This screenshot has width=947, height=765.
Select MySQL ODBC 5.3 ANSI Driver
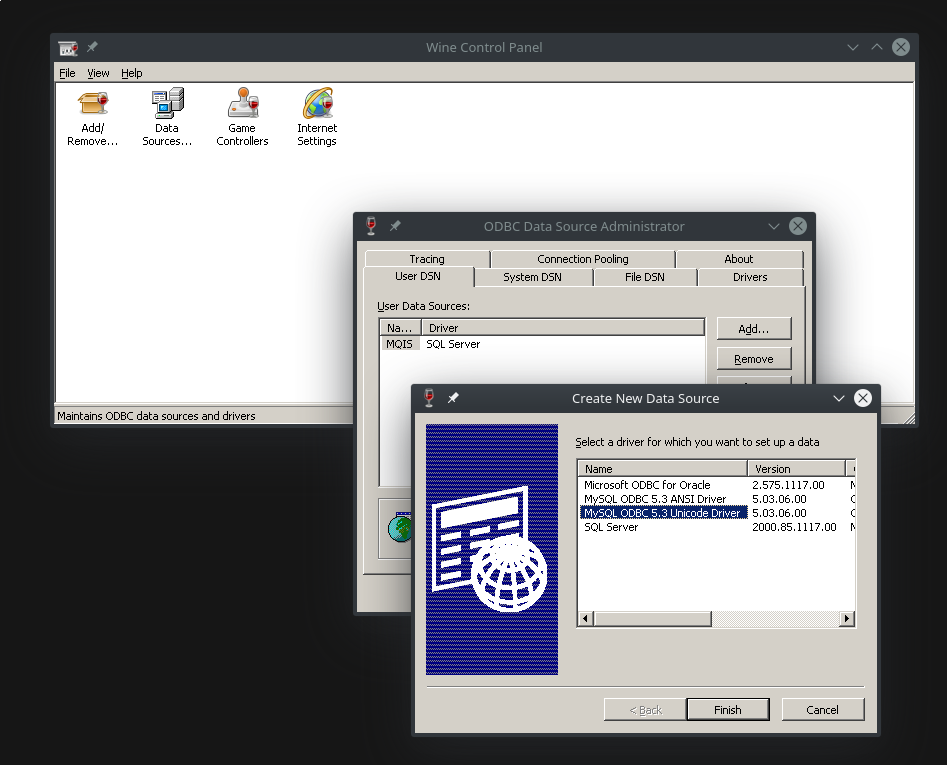pyautogui.click(x=655, y=499)
